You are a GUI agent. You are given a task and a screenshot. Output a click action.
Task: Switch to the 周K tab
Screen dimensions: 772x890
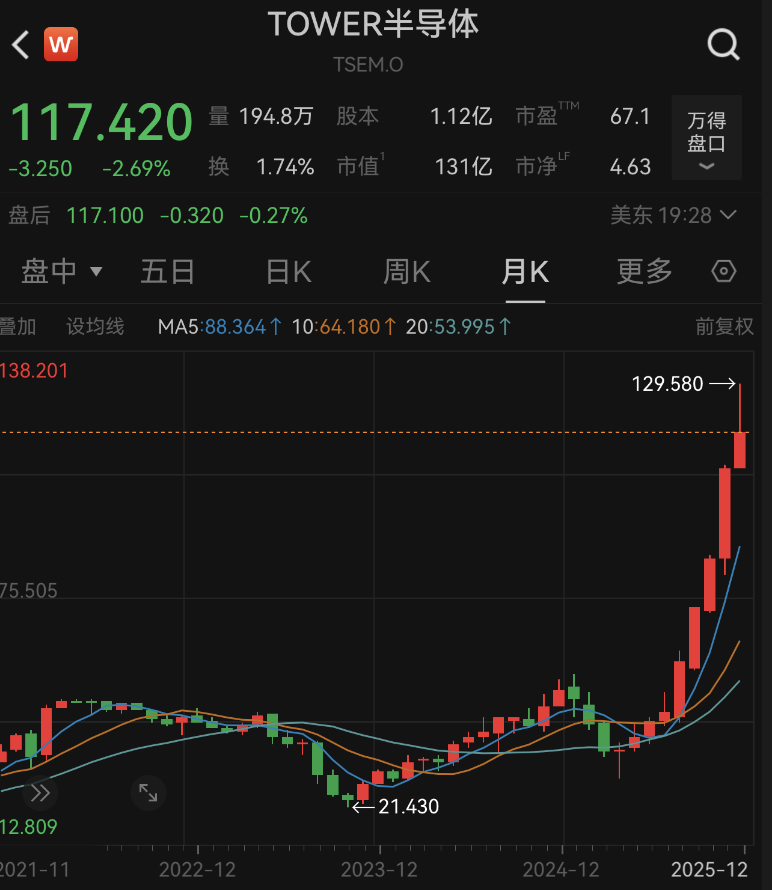[406, 271]
